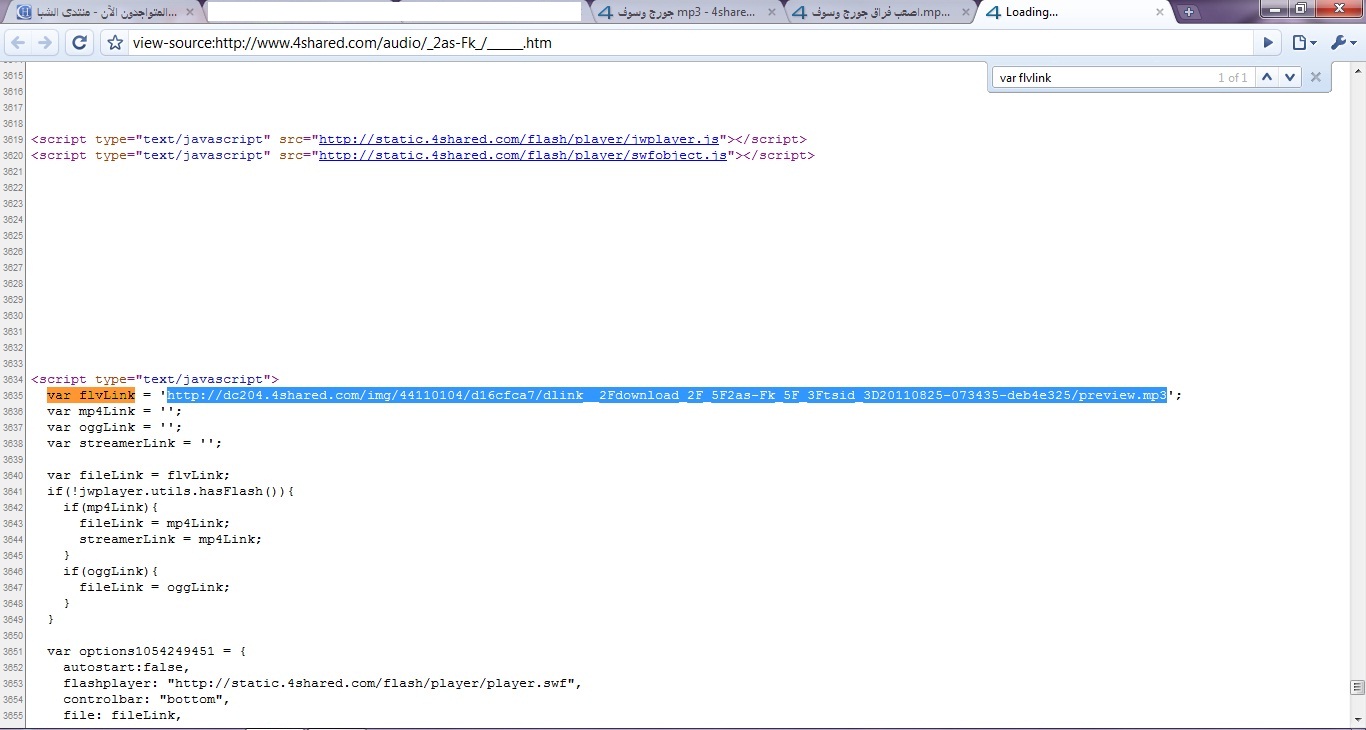1366x730 pixels.
Task: Click the Forward navigation arrow
Action: coord(45,43)
